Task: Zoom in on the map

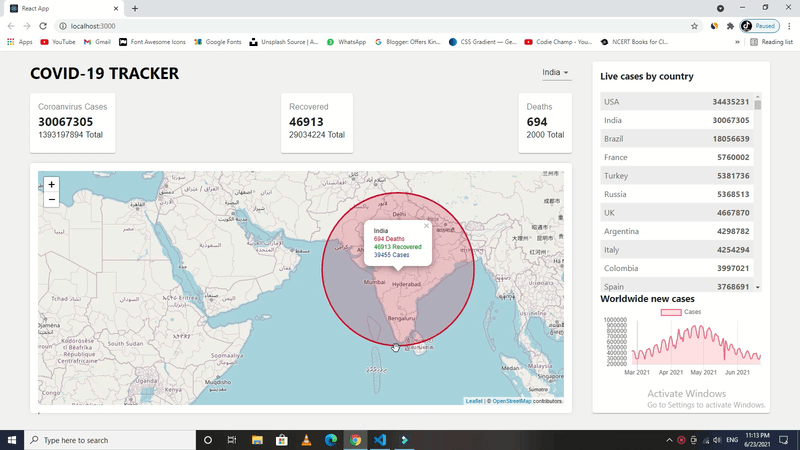Action: click(51, 184)
